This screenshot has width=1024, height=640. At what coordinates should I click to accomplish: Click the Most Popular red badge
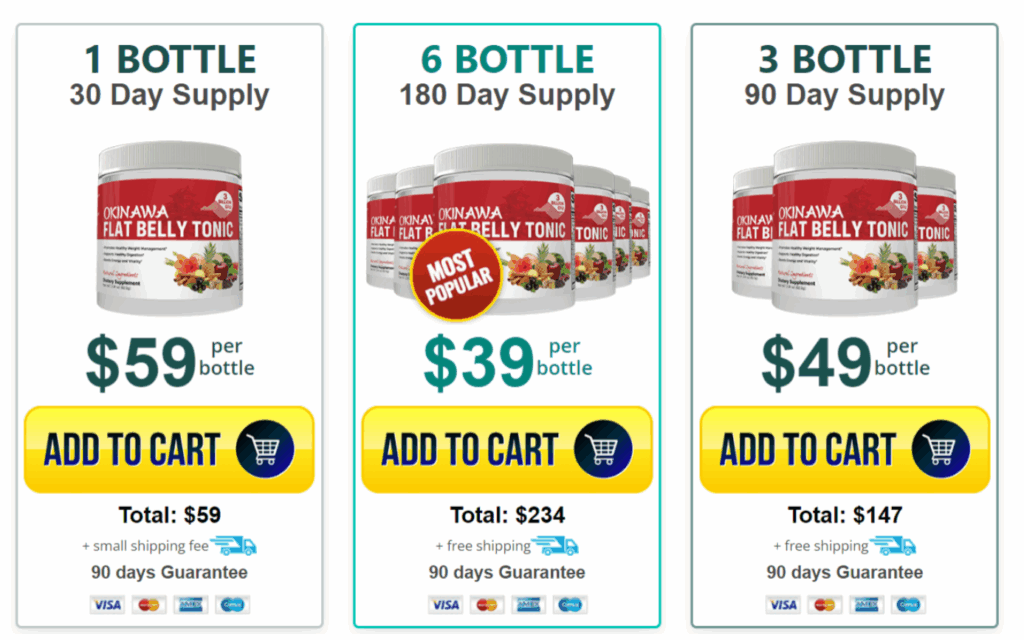point(456,276)
